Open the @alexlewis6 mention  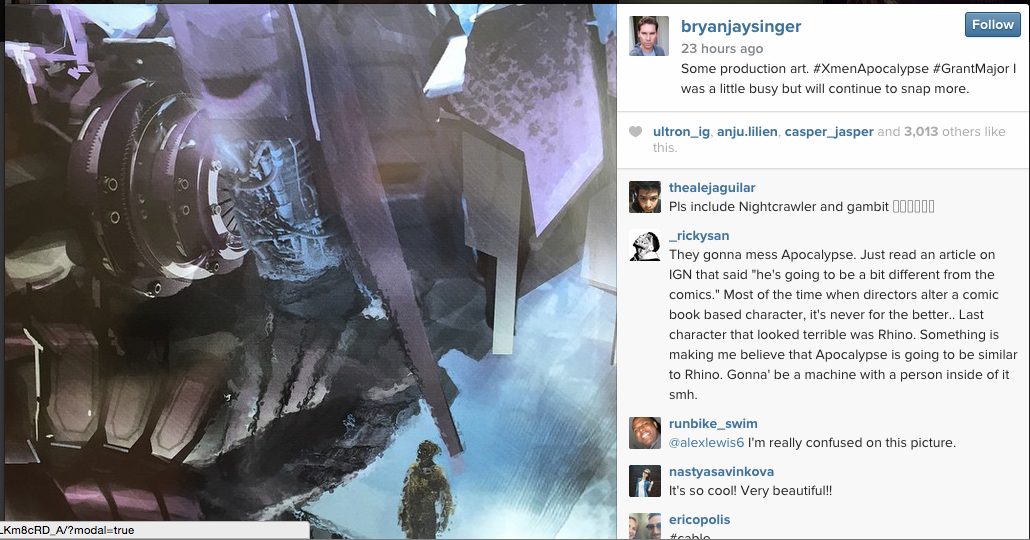coord(706,443)
